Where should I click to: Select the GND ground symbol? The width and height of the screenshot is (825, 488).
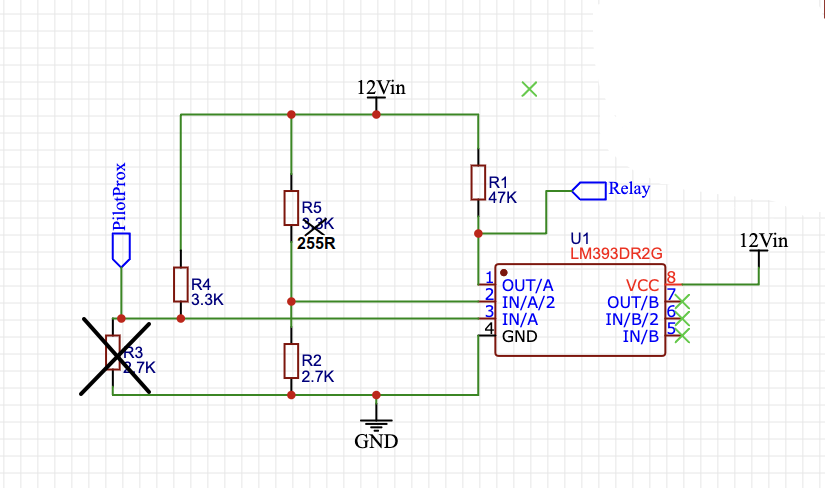376,424
